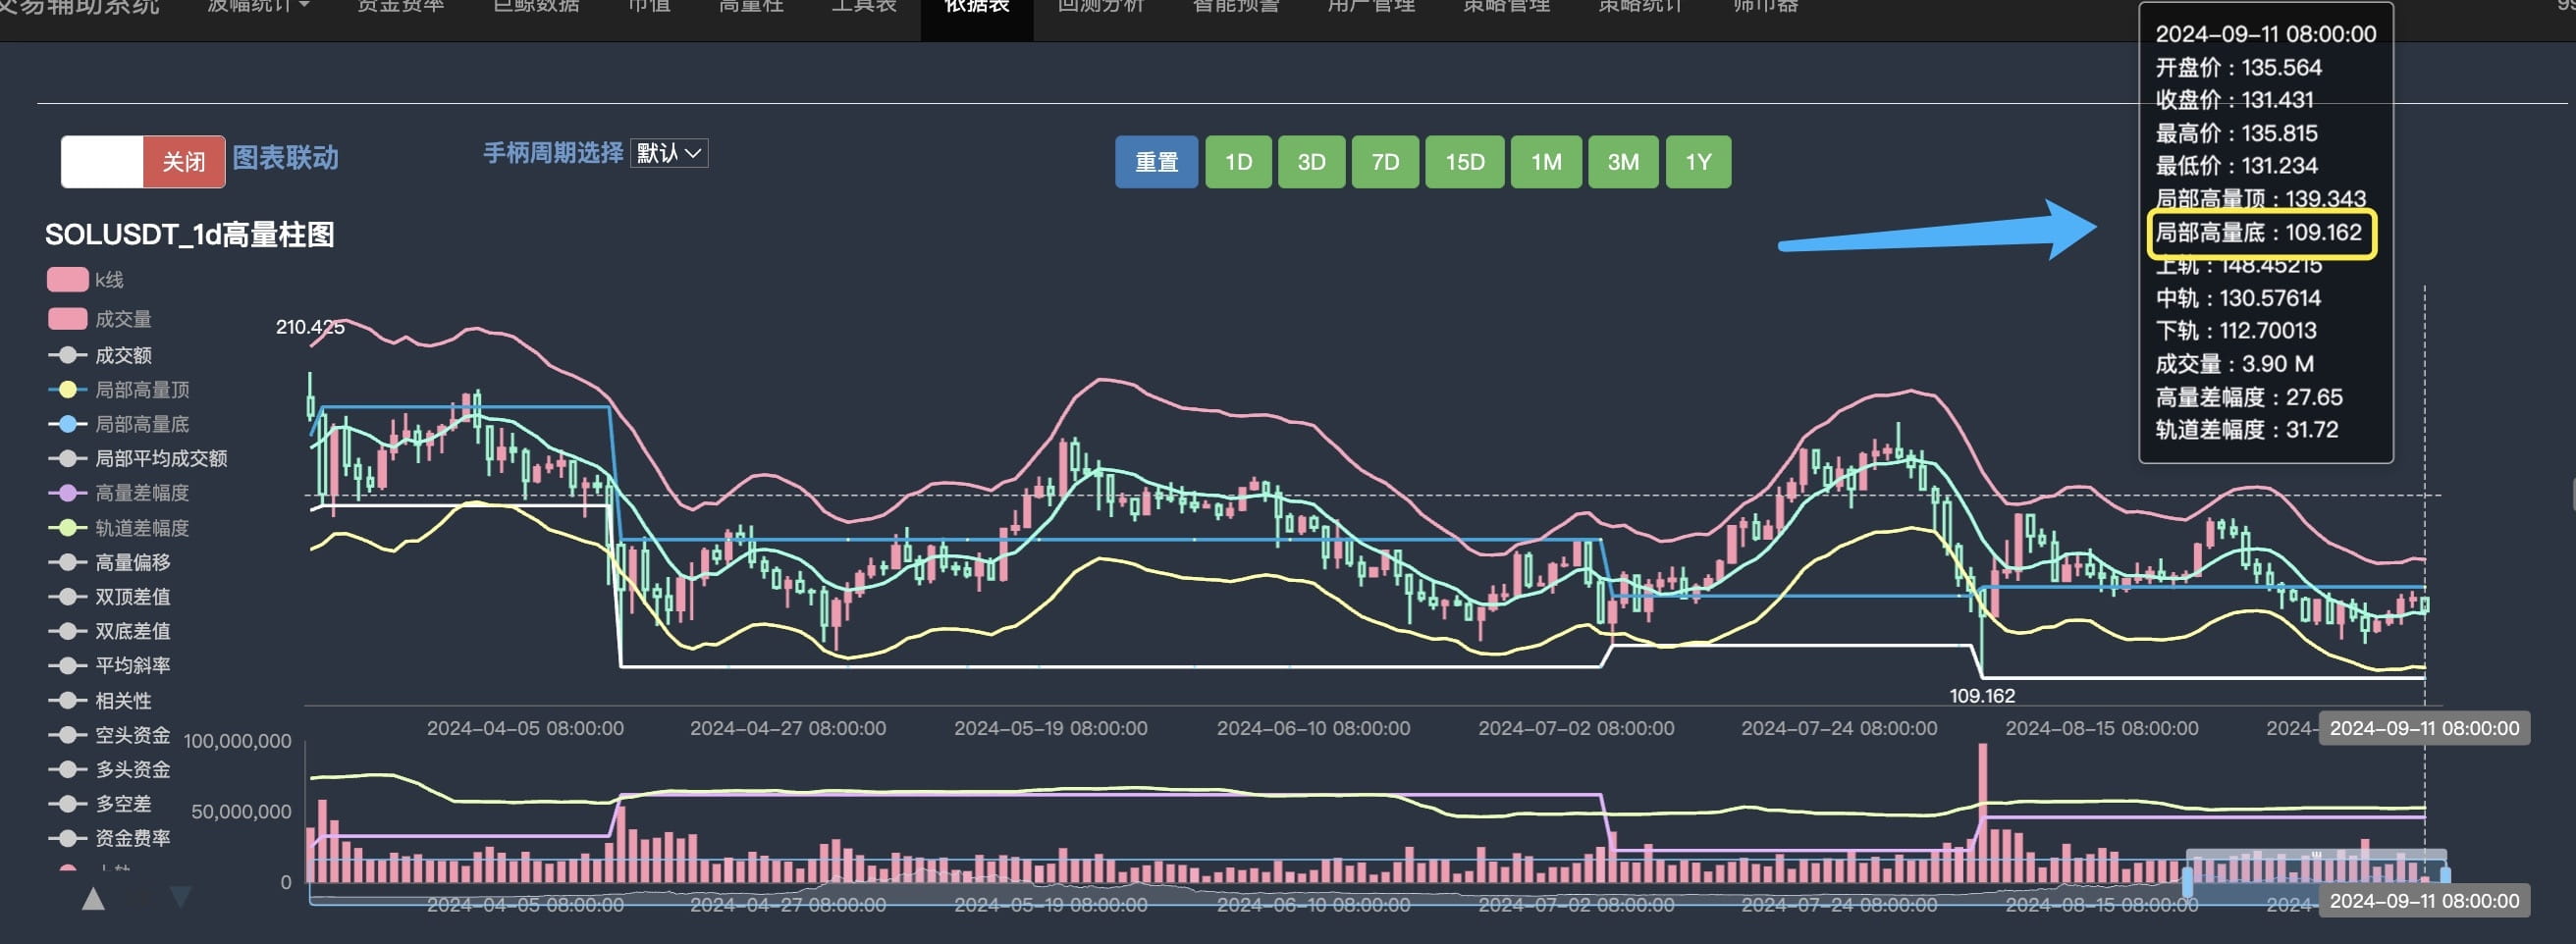Toggle 轨道差幅度 green legend marker
This screenshot has width=2576, height=944.
[67, 527]
